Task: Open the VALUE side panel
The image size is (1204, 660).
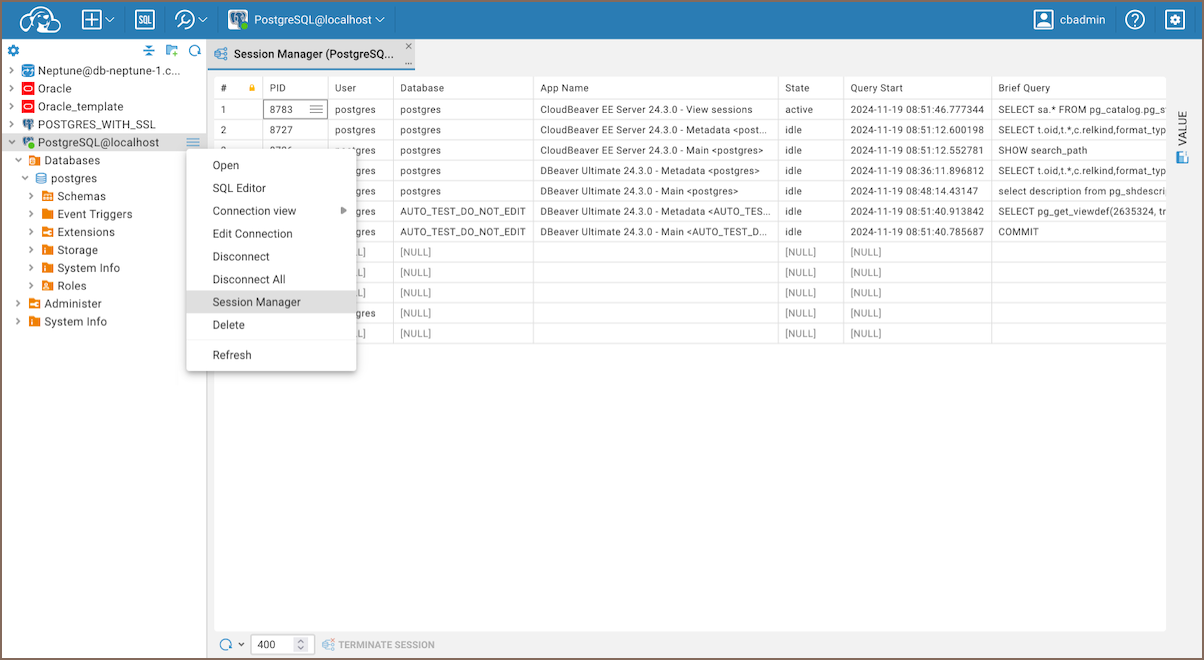Action: tap(1182, 136)
